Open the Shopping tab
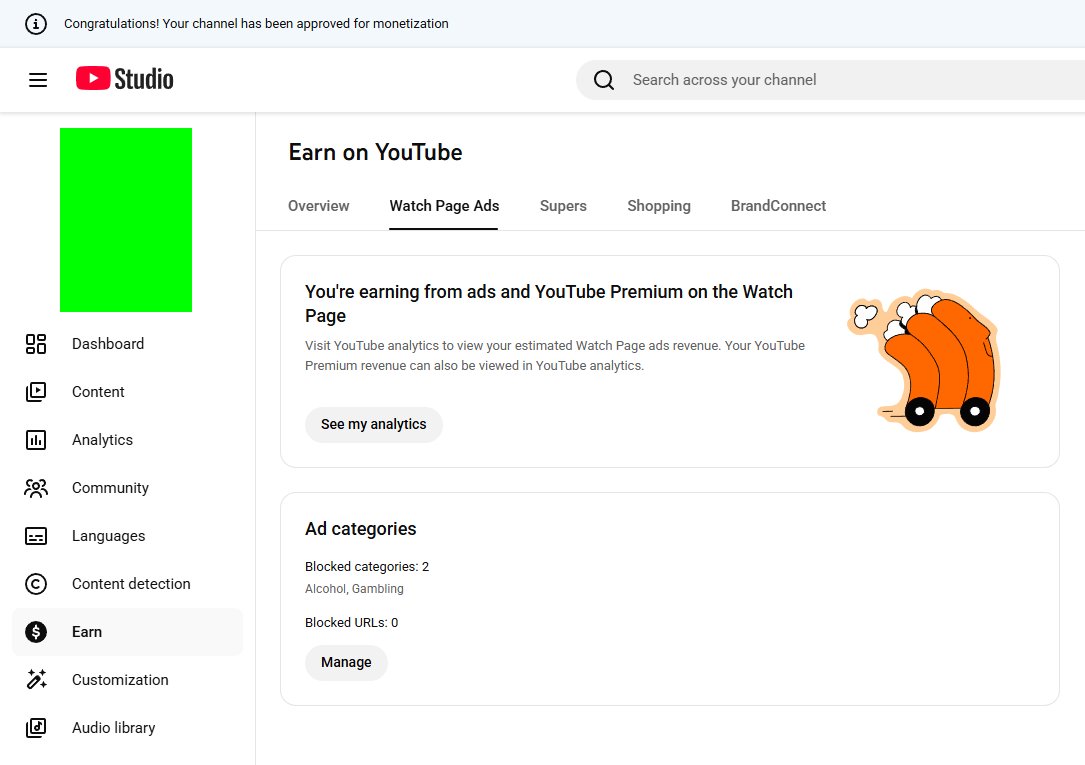Image resolution: width=1085 pixels, height=765 pixels. [659, 206]
